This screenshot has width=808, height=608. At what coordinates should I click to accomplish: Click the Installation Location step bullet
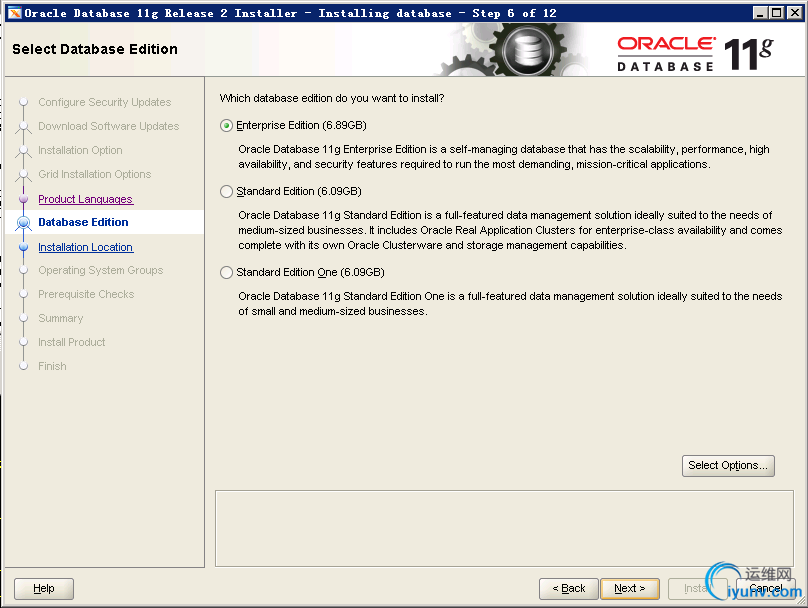click(x=23, y=247)
